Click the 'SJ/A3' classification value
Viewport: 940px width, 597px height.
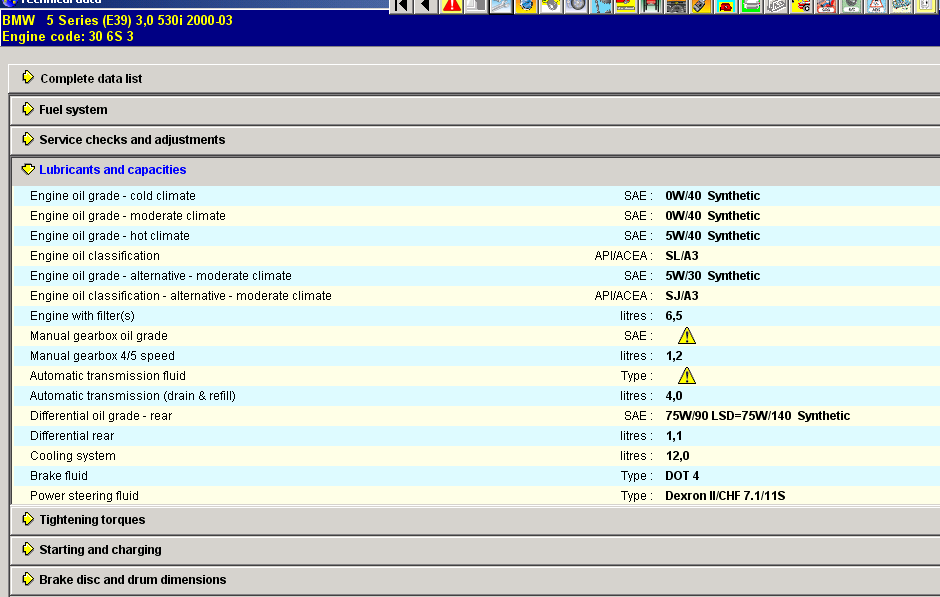click(x=682, y=296)
